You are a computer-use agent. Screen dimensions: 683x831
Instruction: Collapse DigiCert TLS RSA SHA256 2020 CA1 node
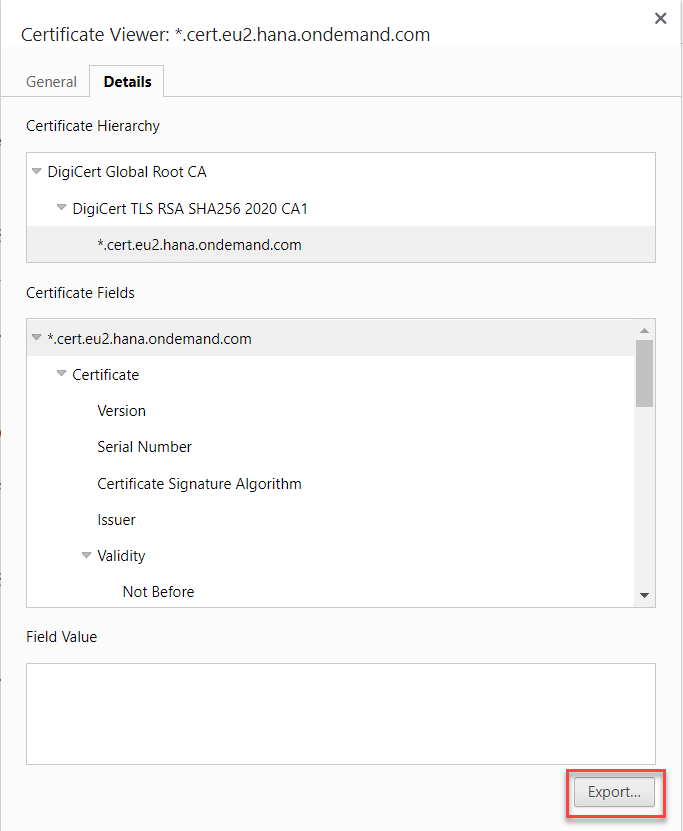tap(61, 207)
